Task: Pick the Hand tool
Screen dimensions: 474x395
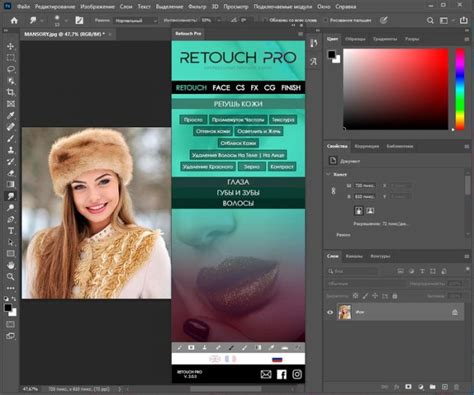Action: [x=11, y=265]
